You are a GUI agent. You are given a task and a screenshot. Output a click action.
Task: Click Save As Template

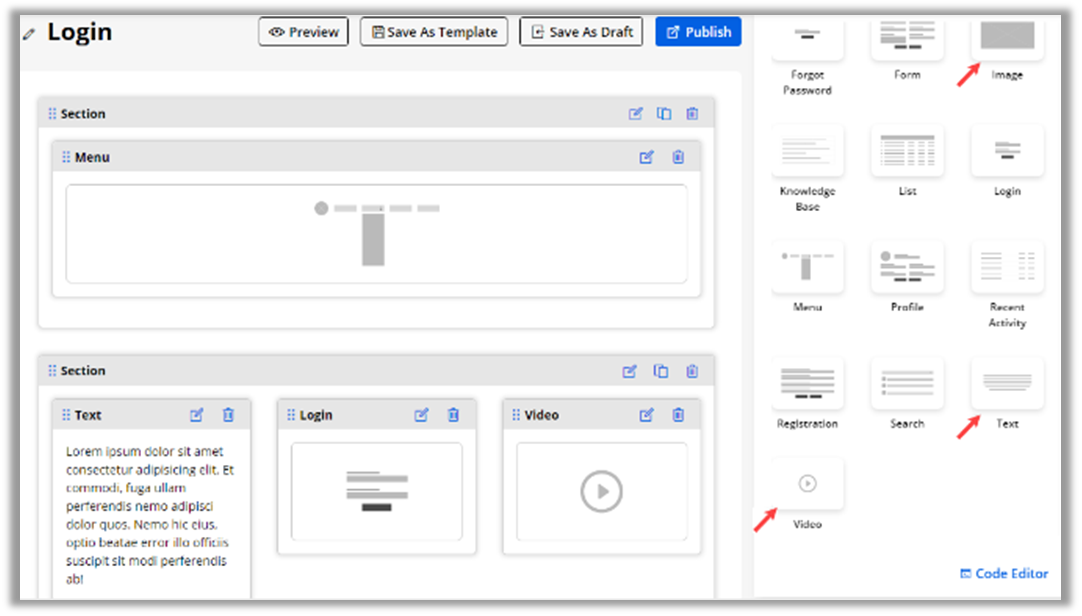[x=434, y=32]
